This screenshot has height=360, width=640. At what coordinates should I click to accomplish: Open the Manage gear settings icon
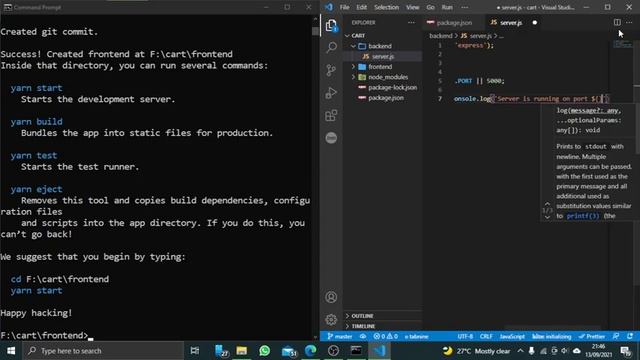pyautogui.click(x=331, y=319)
